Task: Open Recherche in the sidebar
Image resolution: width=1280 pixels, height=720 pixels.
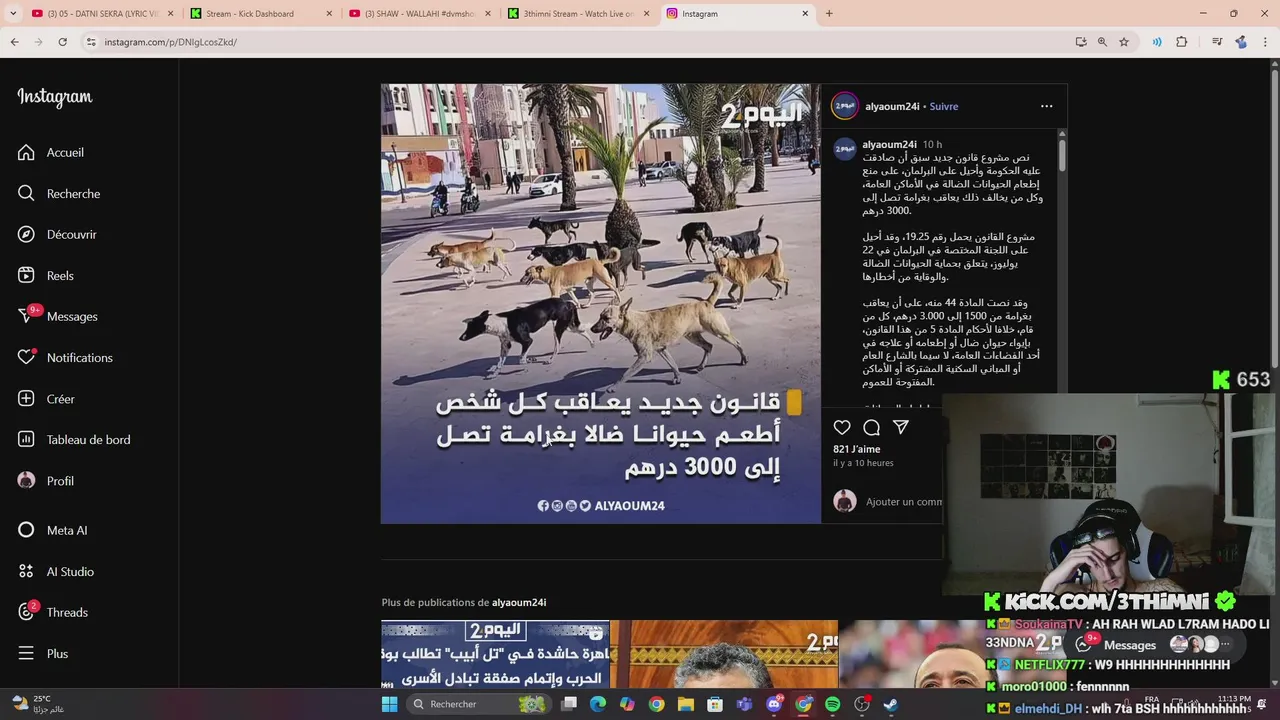Action: 59,193
